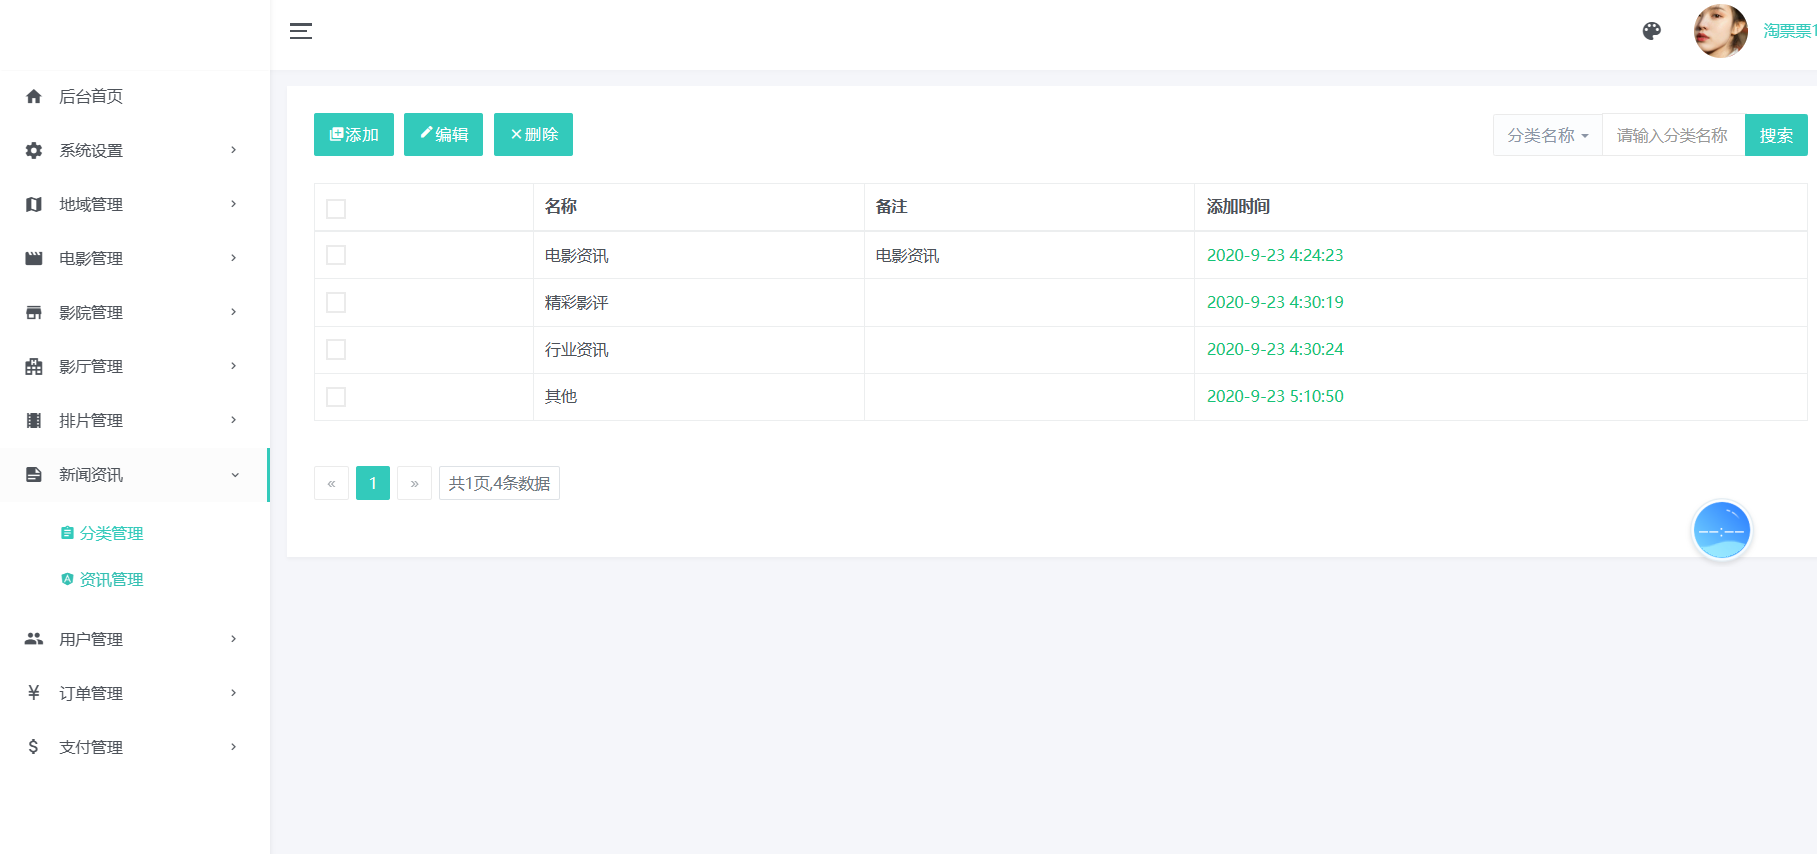Click the hamburger menu toggle icon
This screenshot has width=1817, height=854.
[x=301, y=31]
